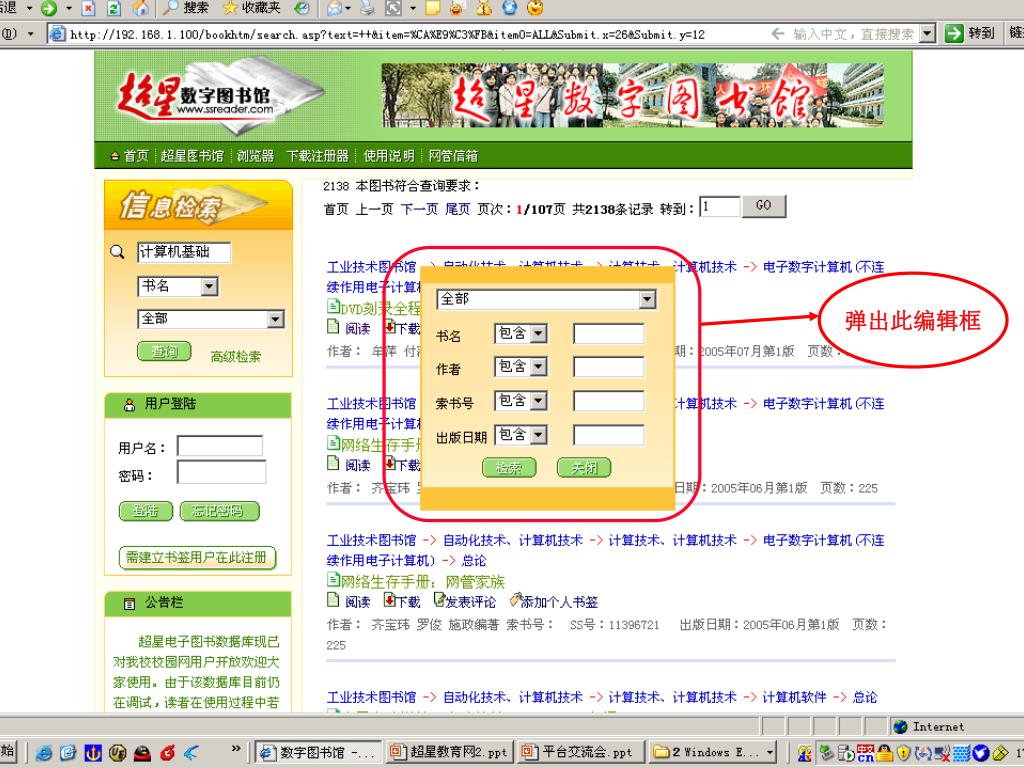Image resolution: width=1024 pixels, height=768 pixels.
Task: Open address bar search box dropdown arrow
Action: pos(927,33)
